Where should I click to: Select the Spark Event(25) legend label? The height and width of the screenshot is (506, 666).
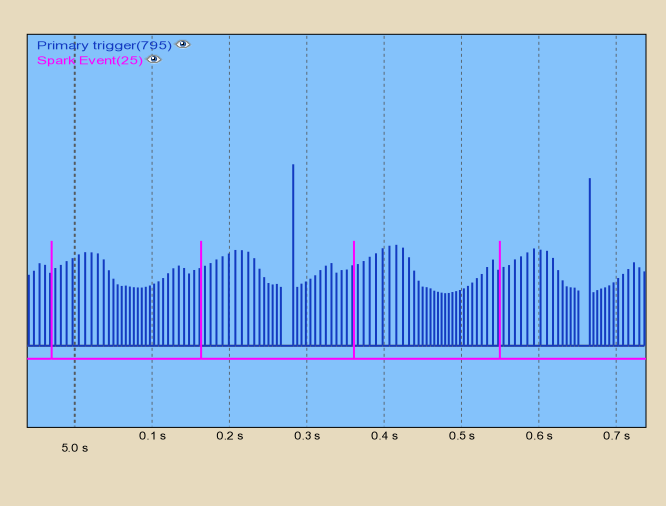89,60
